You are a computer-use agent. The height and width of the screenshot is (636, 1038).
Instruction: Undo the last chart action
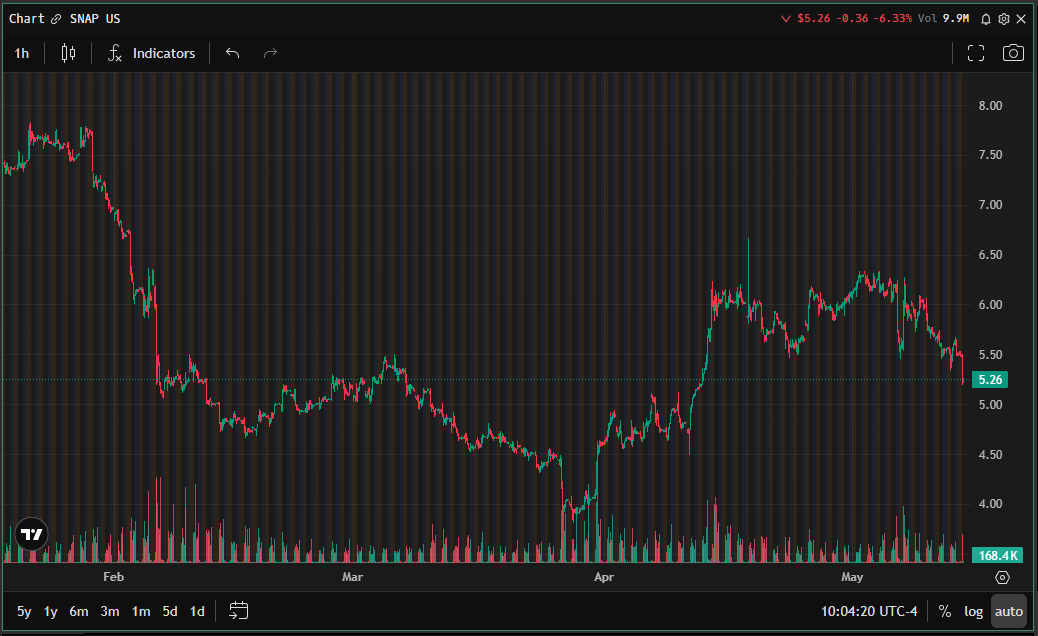(x=232, y=53)
